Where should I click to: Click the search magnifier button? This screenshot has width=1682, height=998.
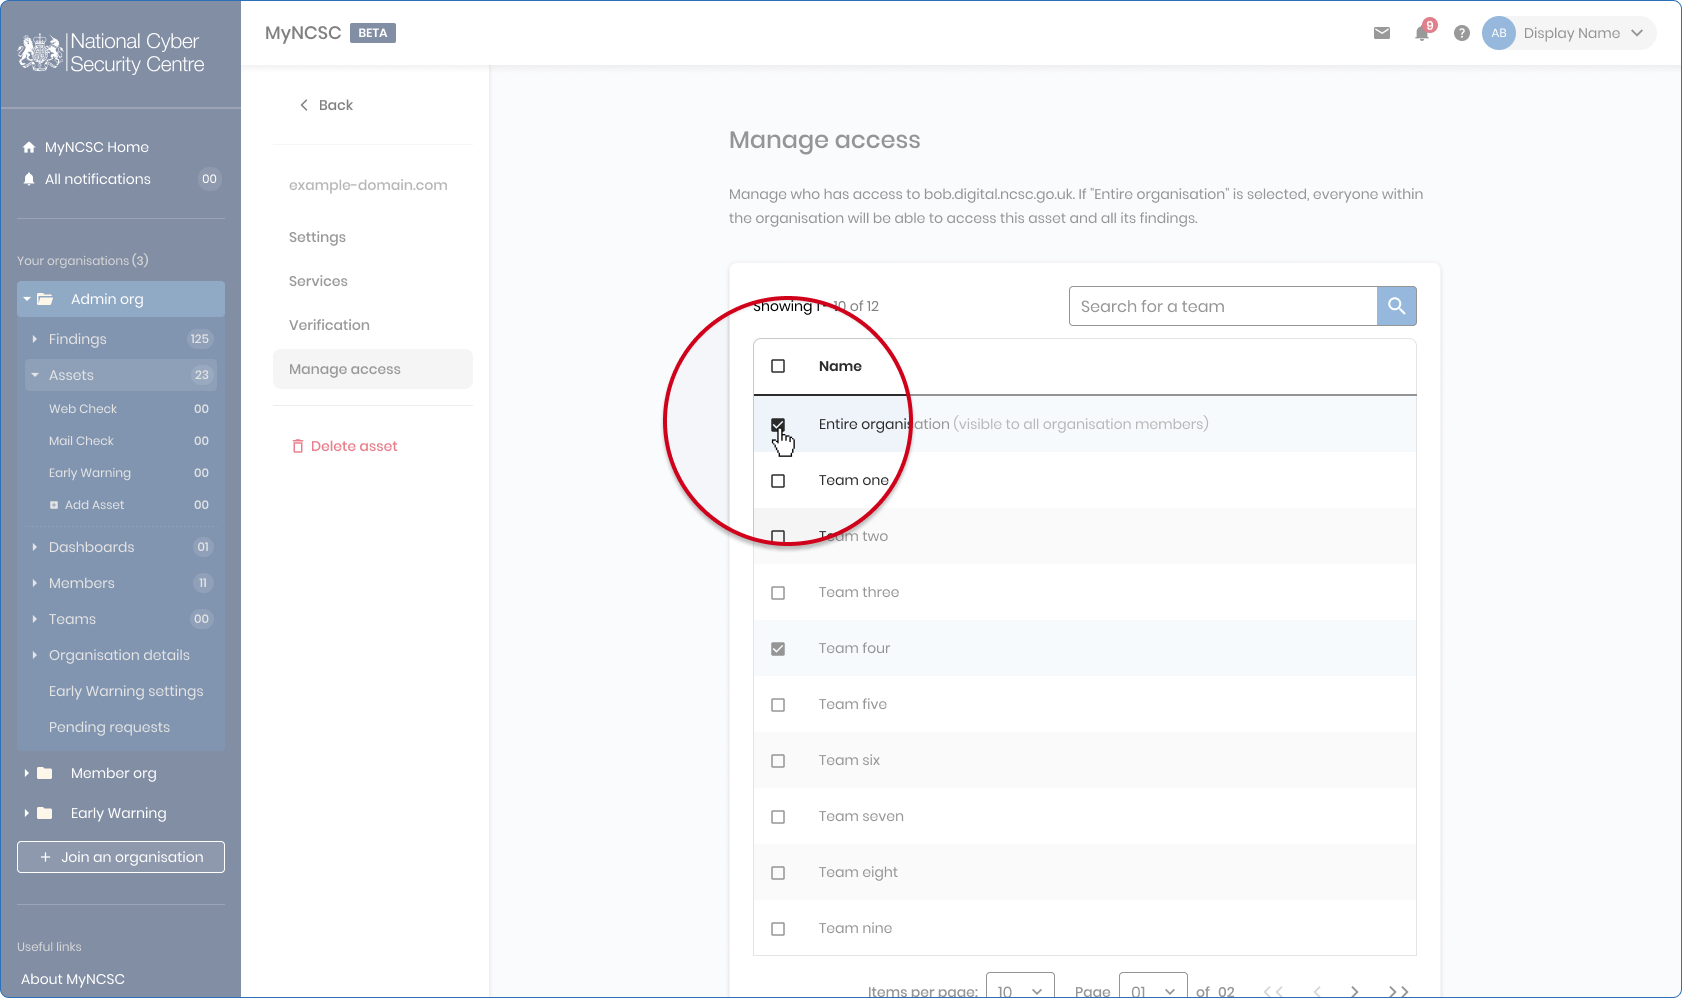(x=1397, y=306)
